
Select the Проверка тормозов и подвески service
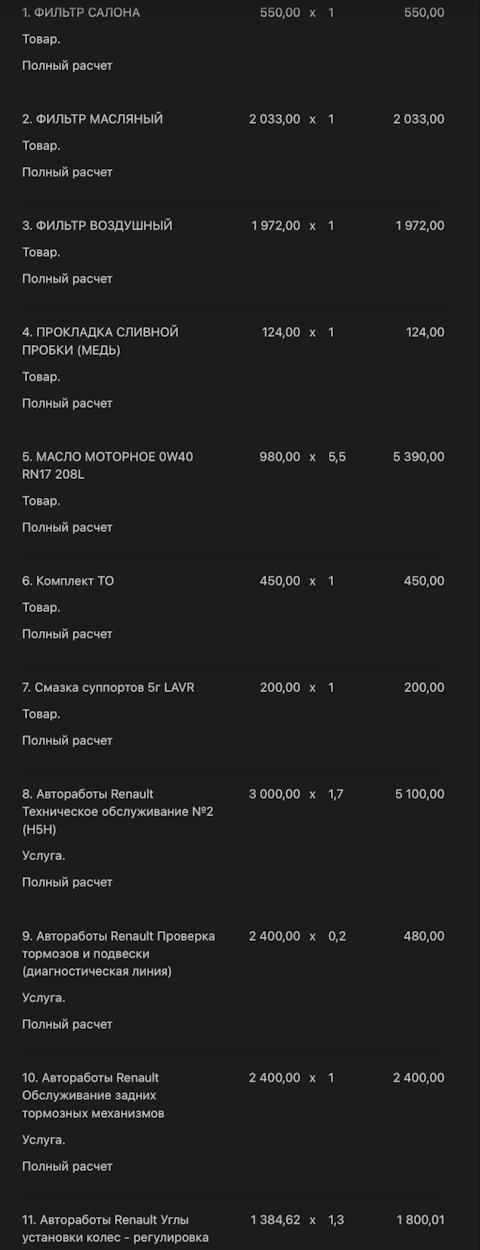coord(119,954)
